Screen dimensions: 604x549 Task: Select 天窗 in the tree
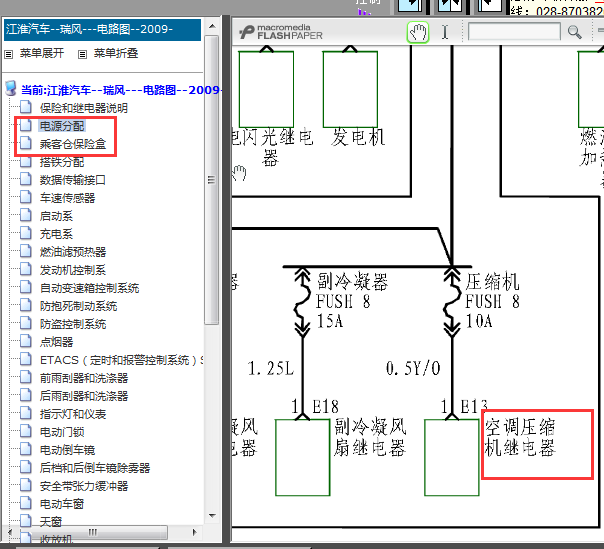point(50,522)
